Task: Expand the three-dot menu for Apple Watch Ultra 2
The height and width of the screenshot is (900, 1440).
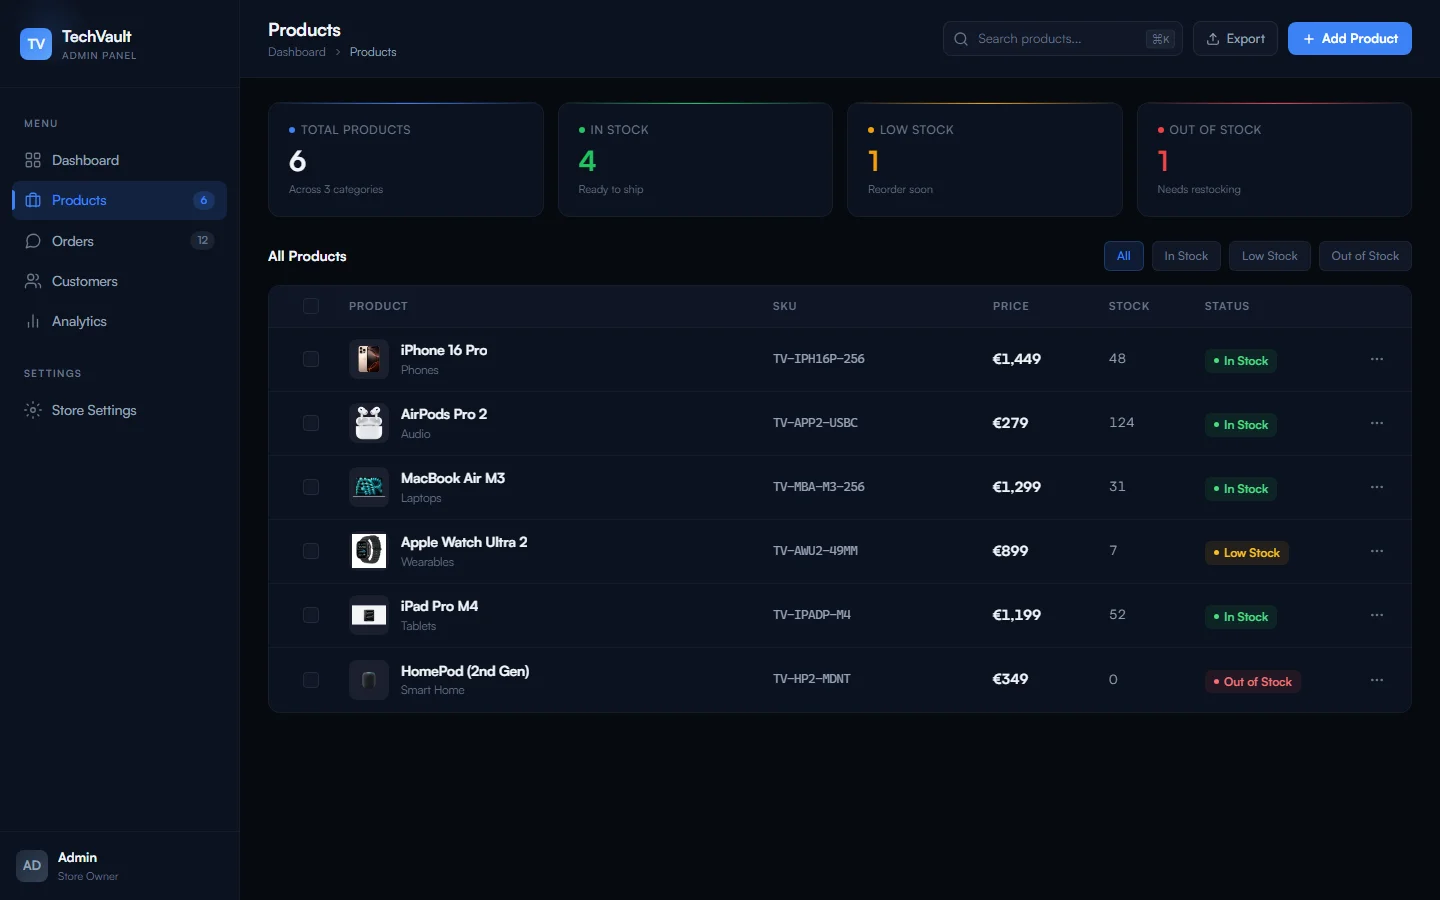Action: point(1377,551)
